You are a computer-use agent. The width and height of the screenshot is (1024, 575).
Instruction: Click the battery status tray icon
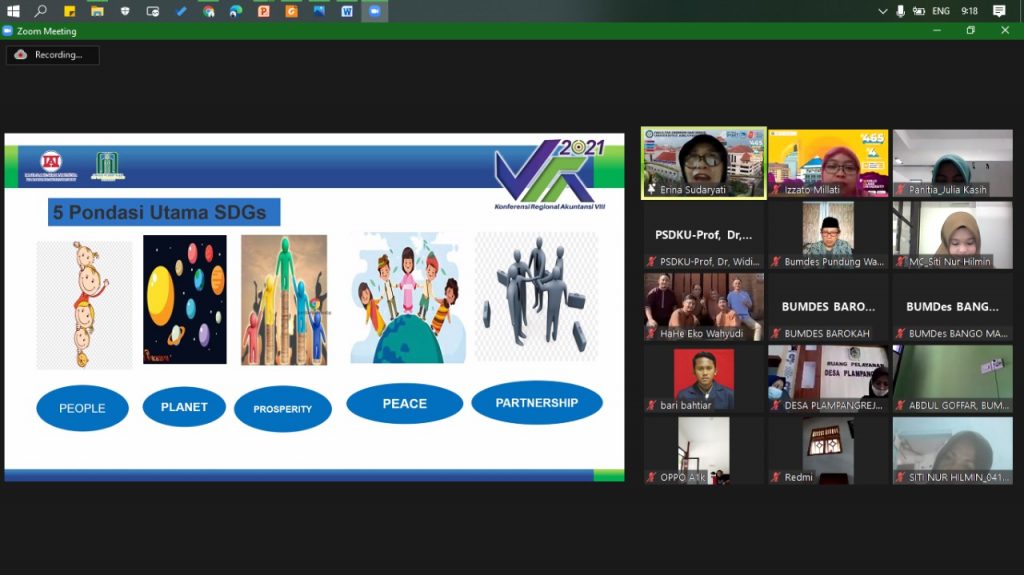[919, 11]
